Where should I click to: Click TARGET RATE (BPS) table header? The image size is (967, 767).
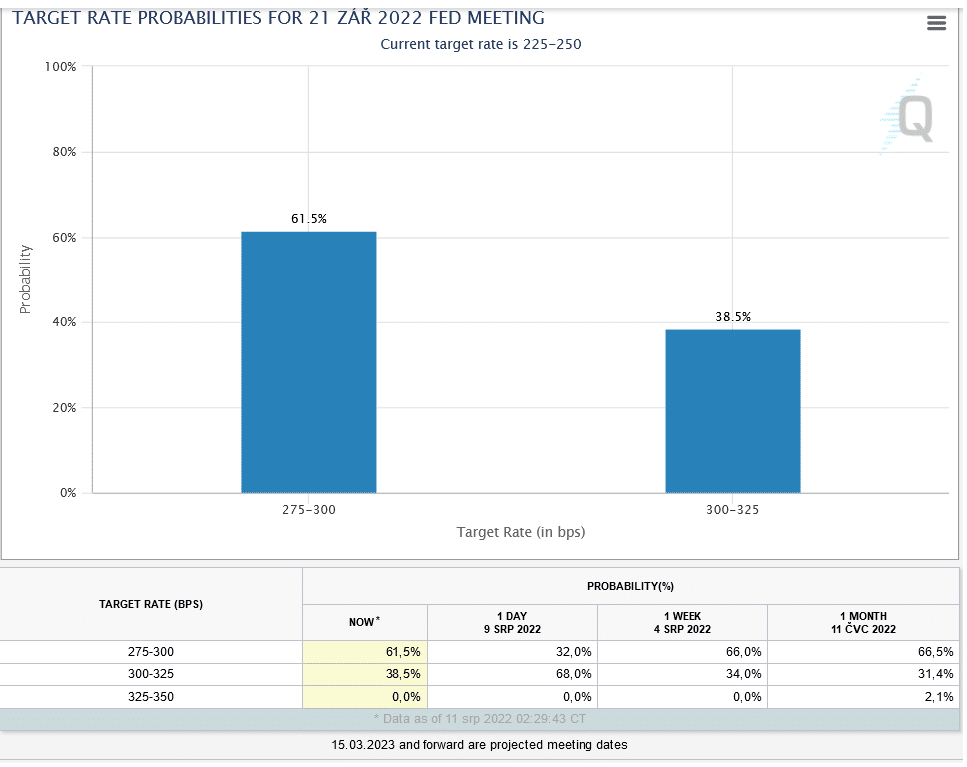click(152, 606)
